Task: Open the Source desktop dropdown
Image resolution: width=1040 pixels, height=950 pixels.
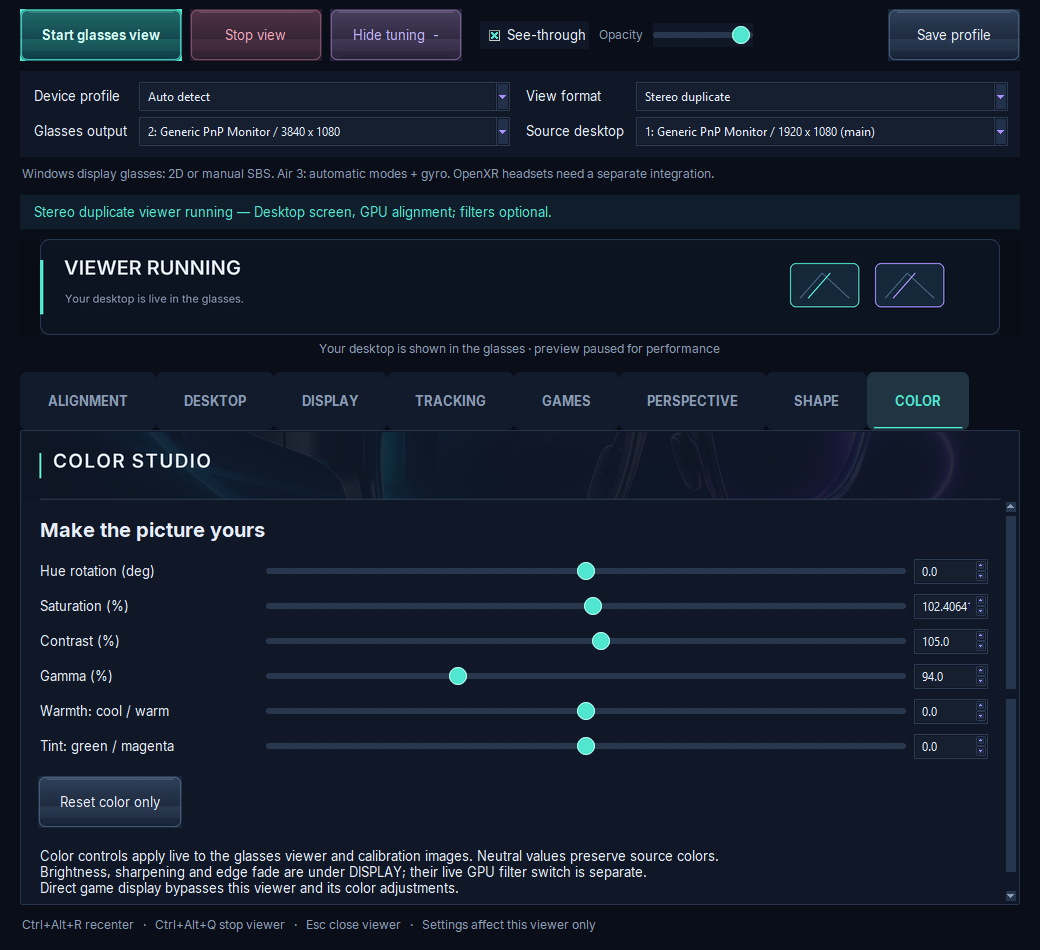Action: click(821, 131)
